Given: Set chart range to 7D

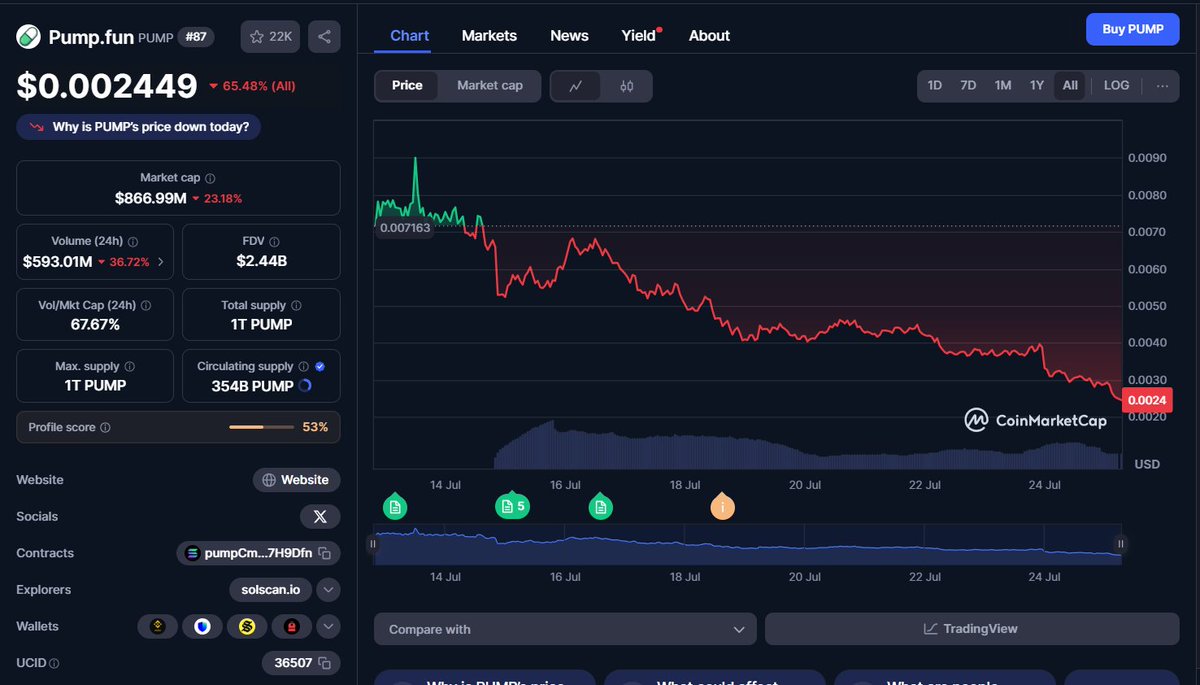Looking at the screenshot, I should pyautogui.click(x=968, y=86).
